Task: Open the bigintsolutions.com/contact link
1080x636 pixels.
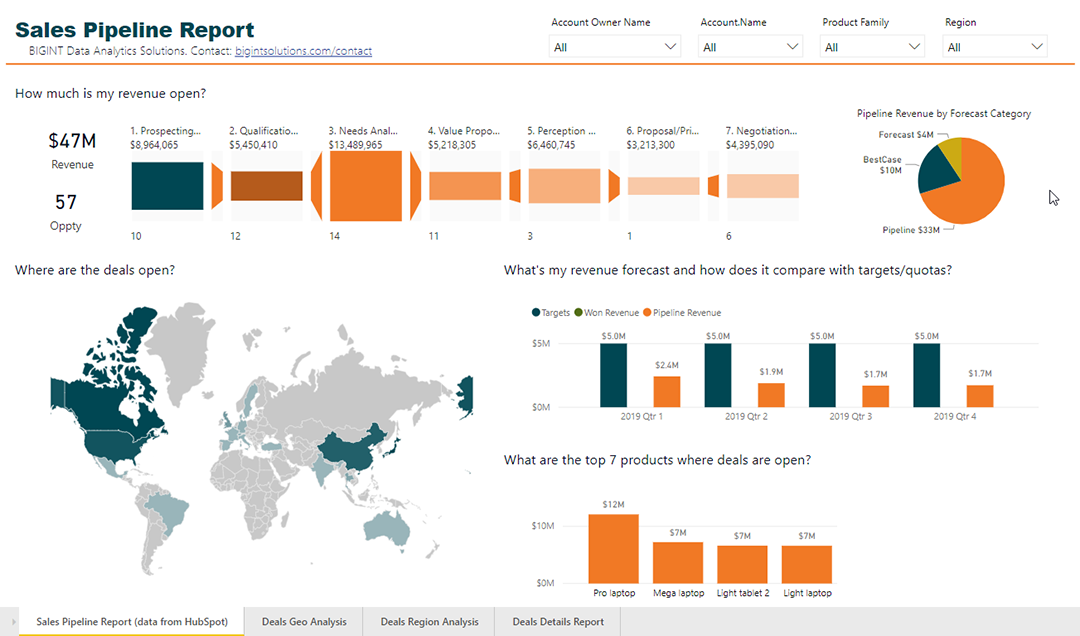Action: [x=303, y=50]
